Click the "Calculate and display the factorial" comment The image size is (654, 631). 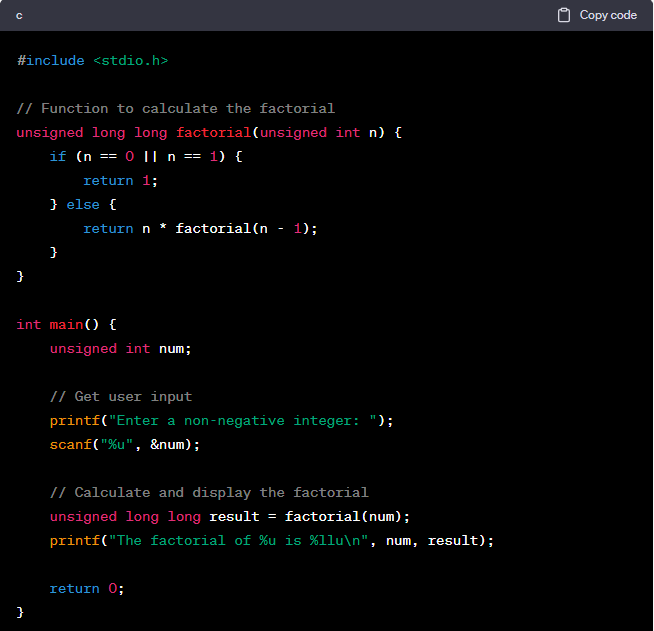coord(209,492)
